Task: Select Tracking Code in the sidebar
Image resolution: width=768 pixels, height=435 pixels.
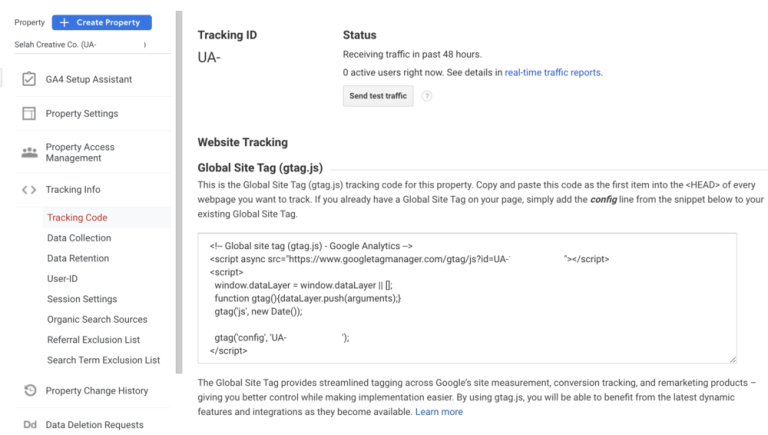Action: click(x=77, y=217)
